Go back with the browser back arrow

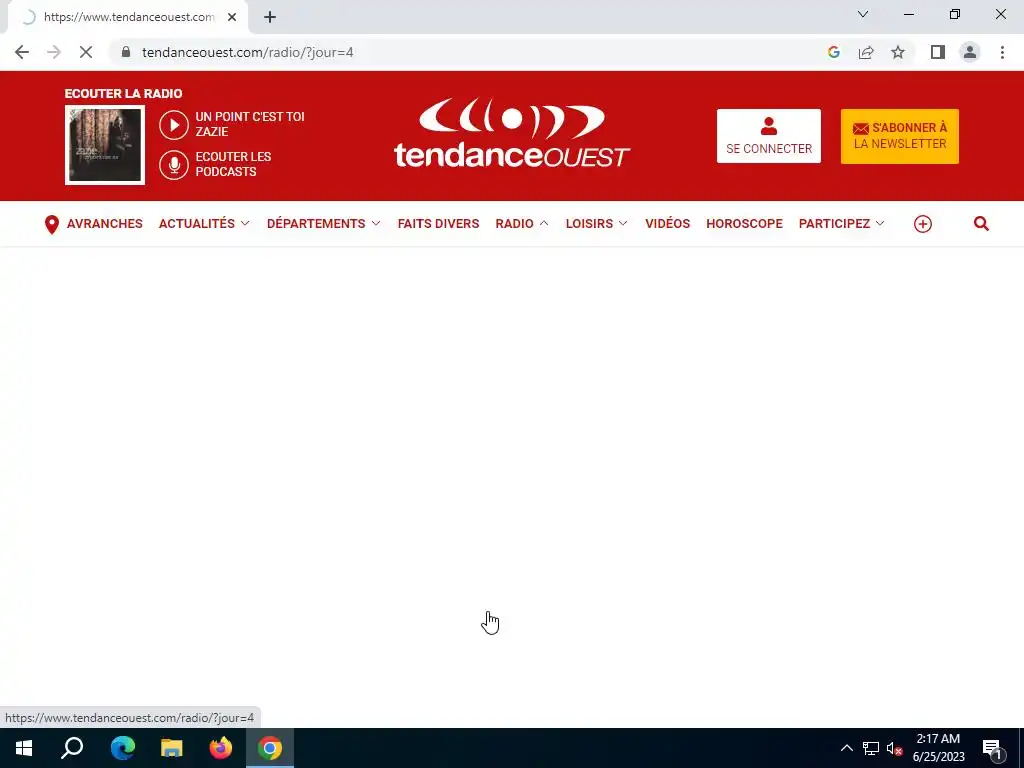[22, 52]
